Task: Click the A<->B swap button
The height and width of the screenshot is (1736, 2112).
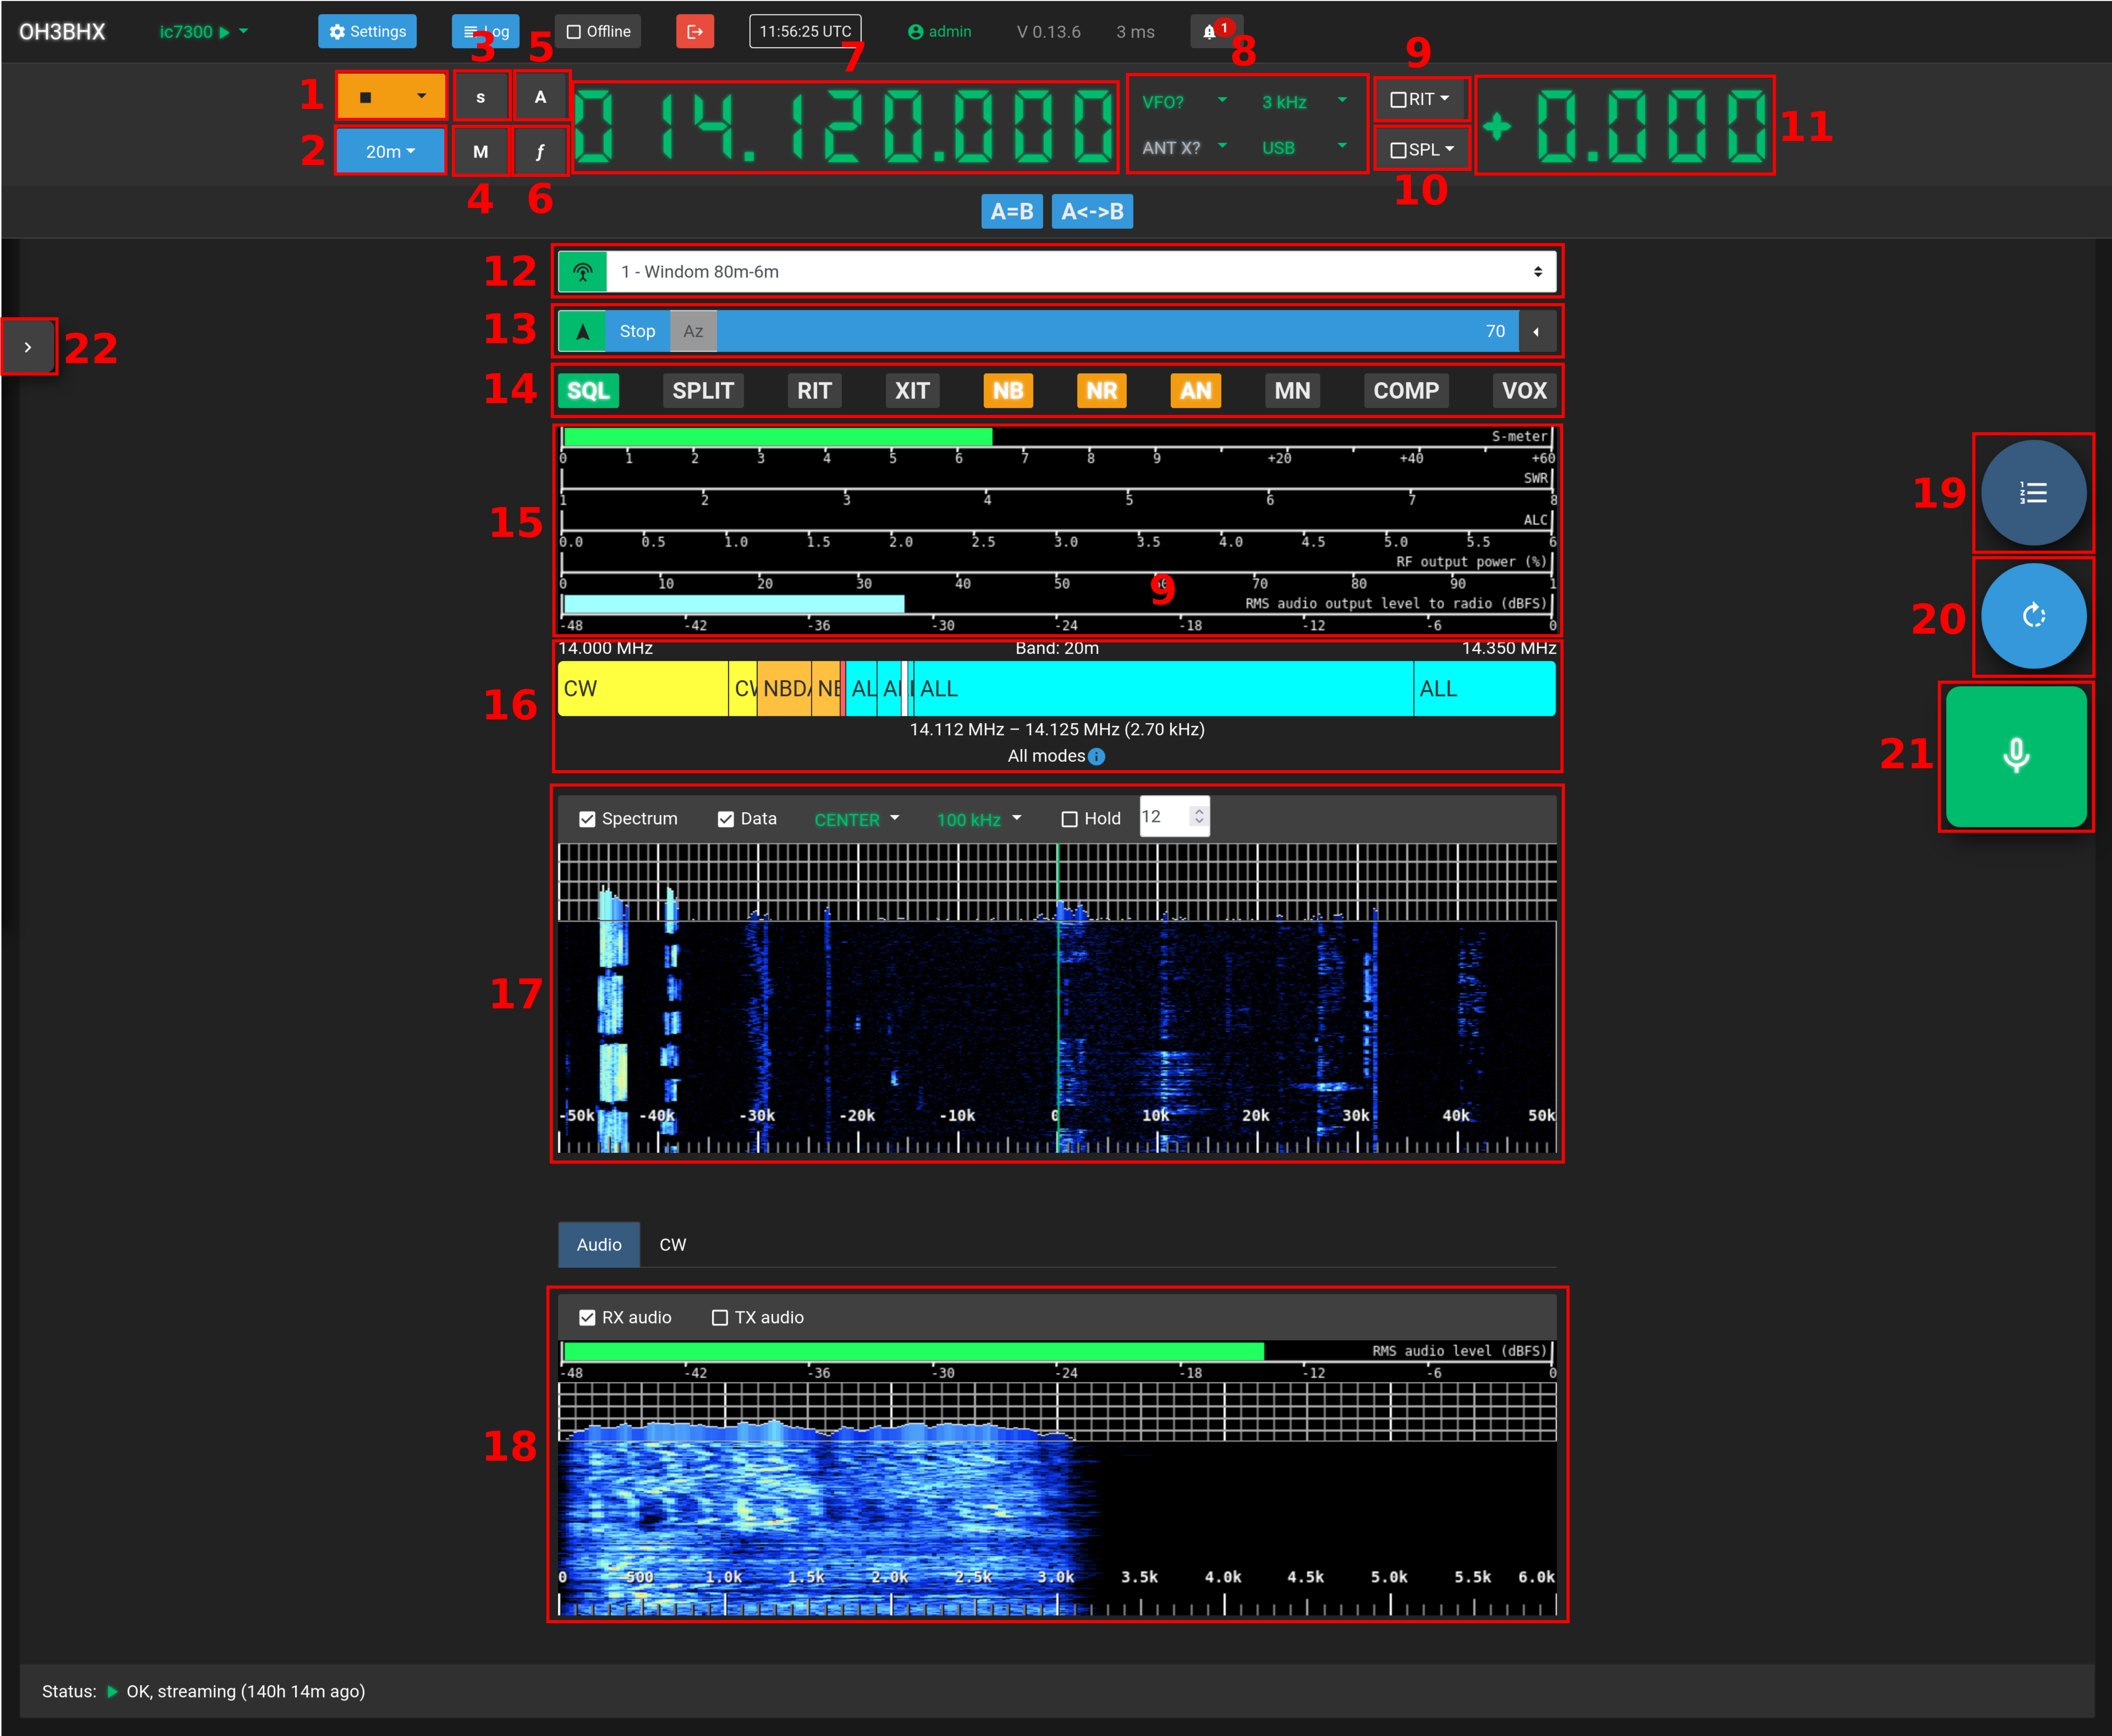Action: (1092, 212)
